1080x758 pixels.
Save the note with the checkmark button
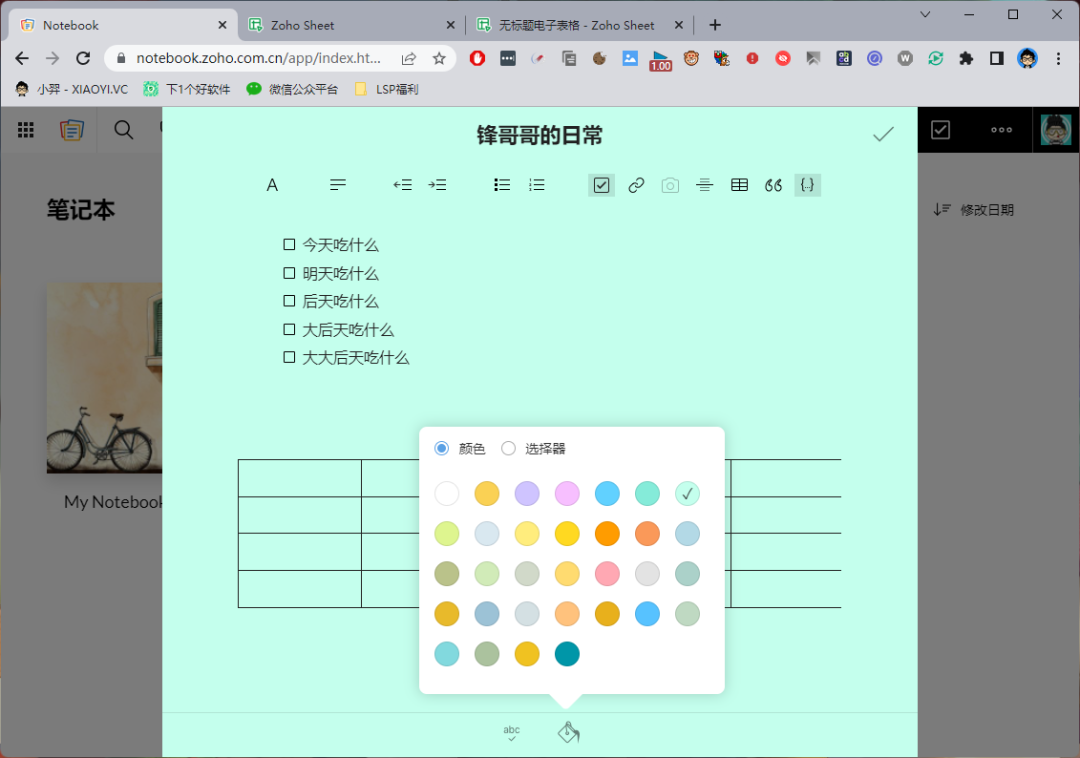tap(883, 132)
